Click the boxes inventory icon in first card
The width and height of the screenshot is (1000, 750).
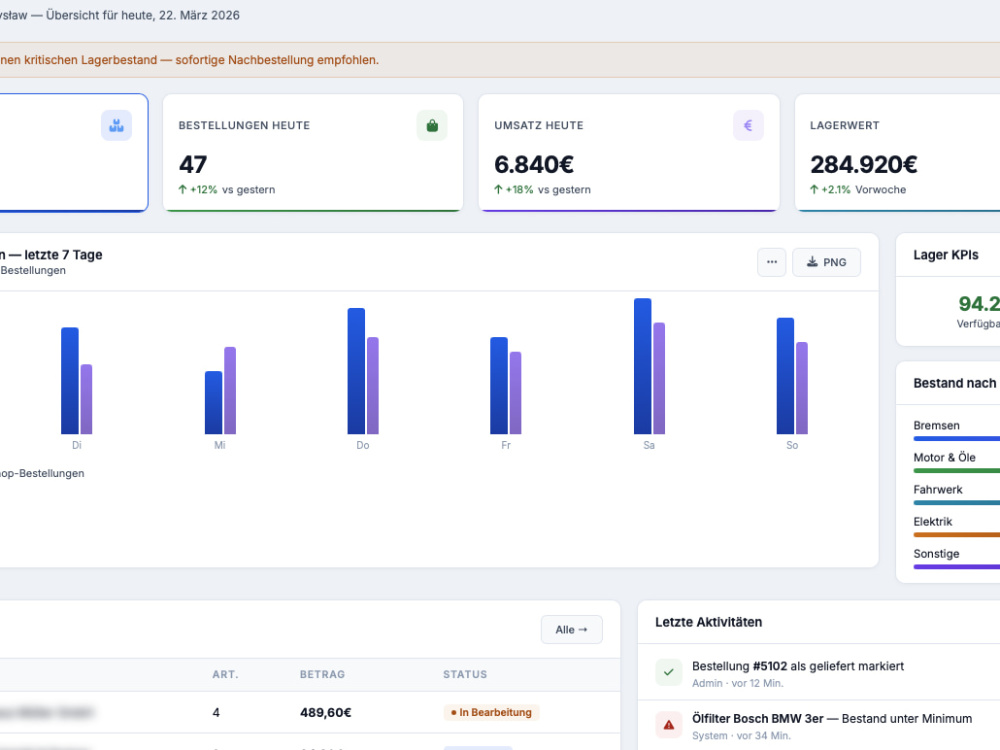coord(116,126)
